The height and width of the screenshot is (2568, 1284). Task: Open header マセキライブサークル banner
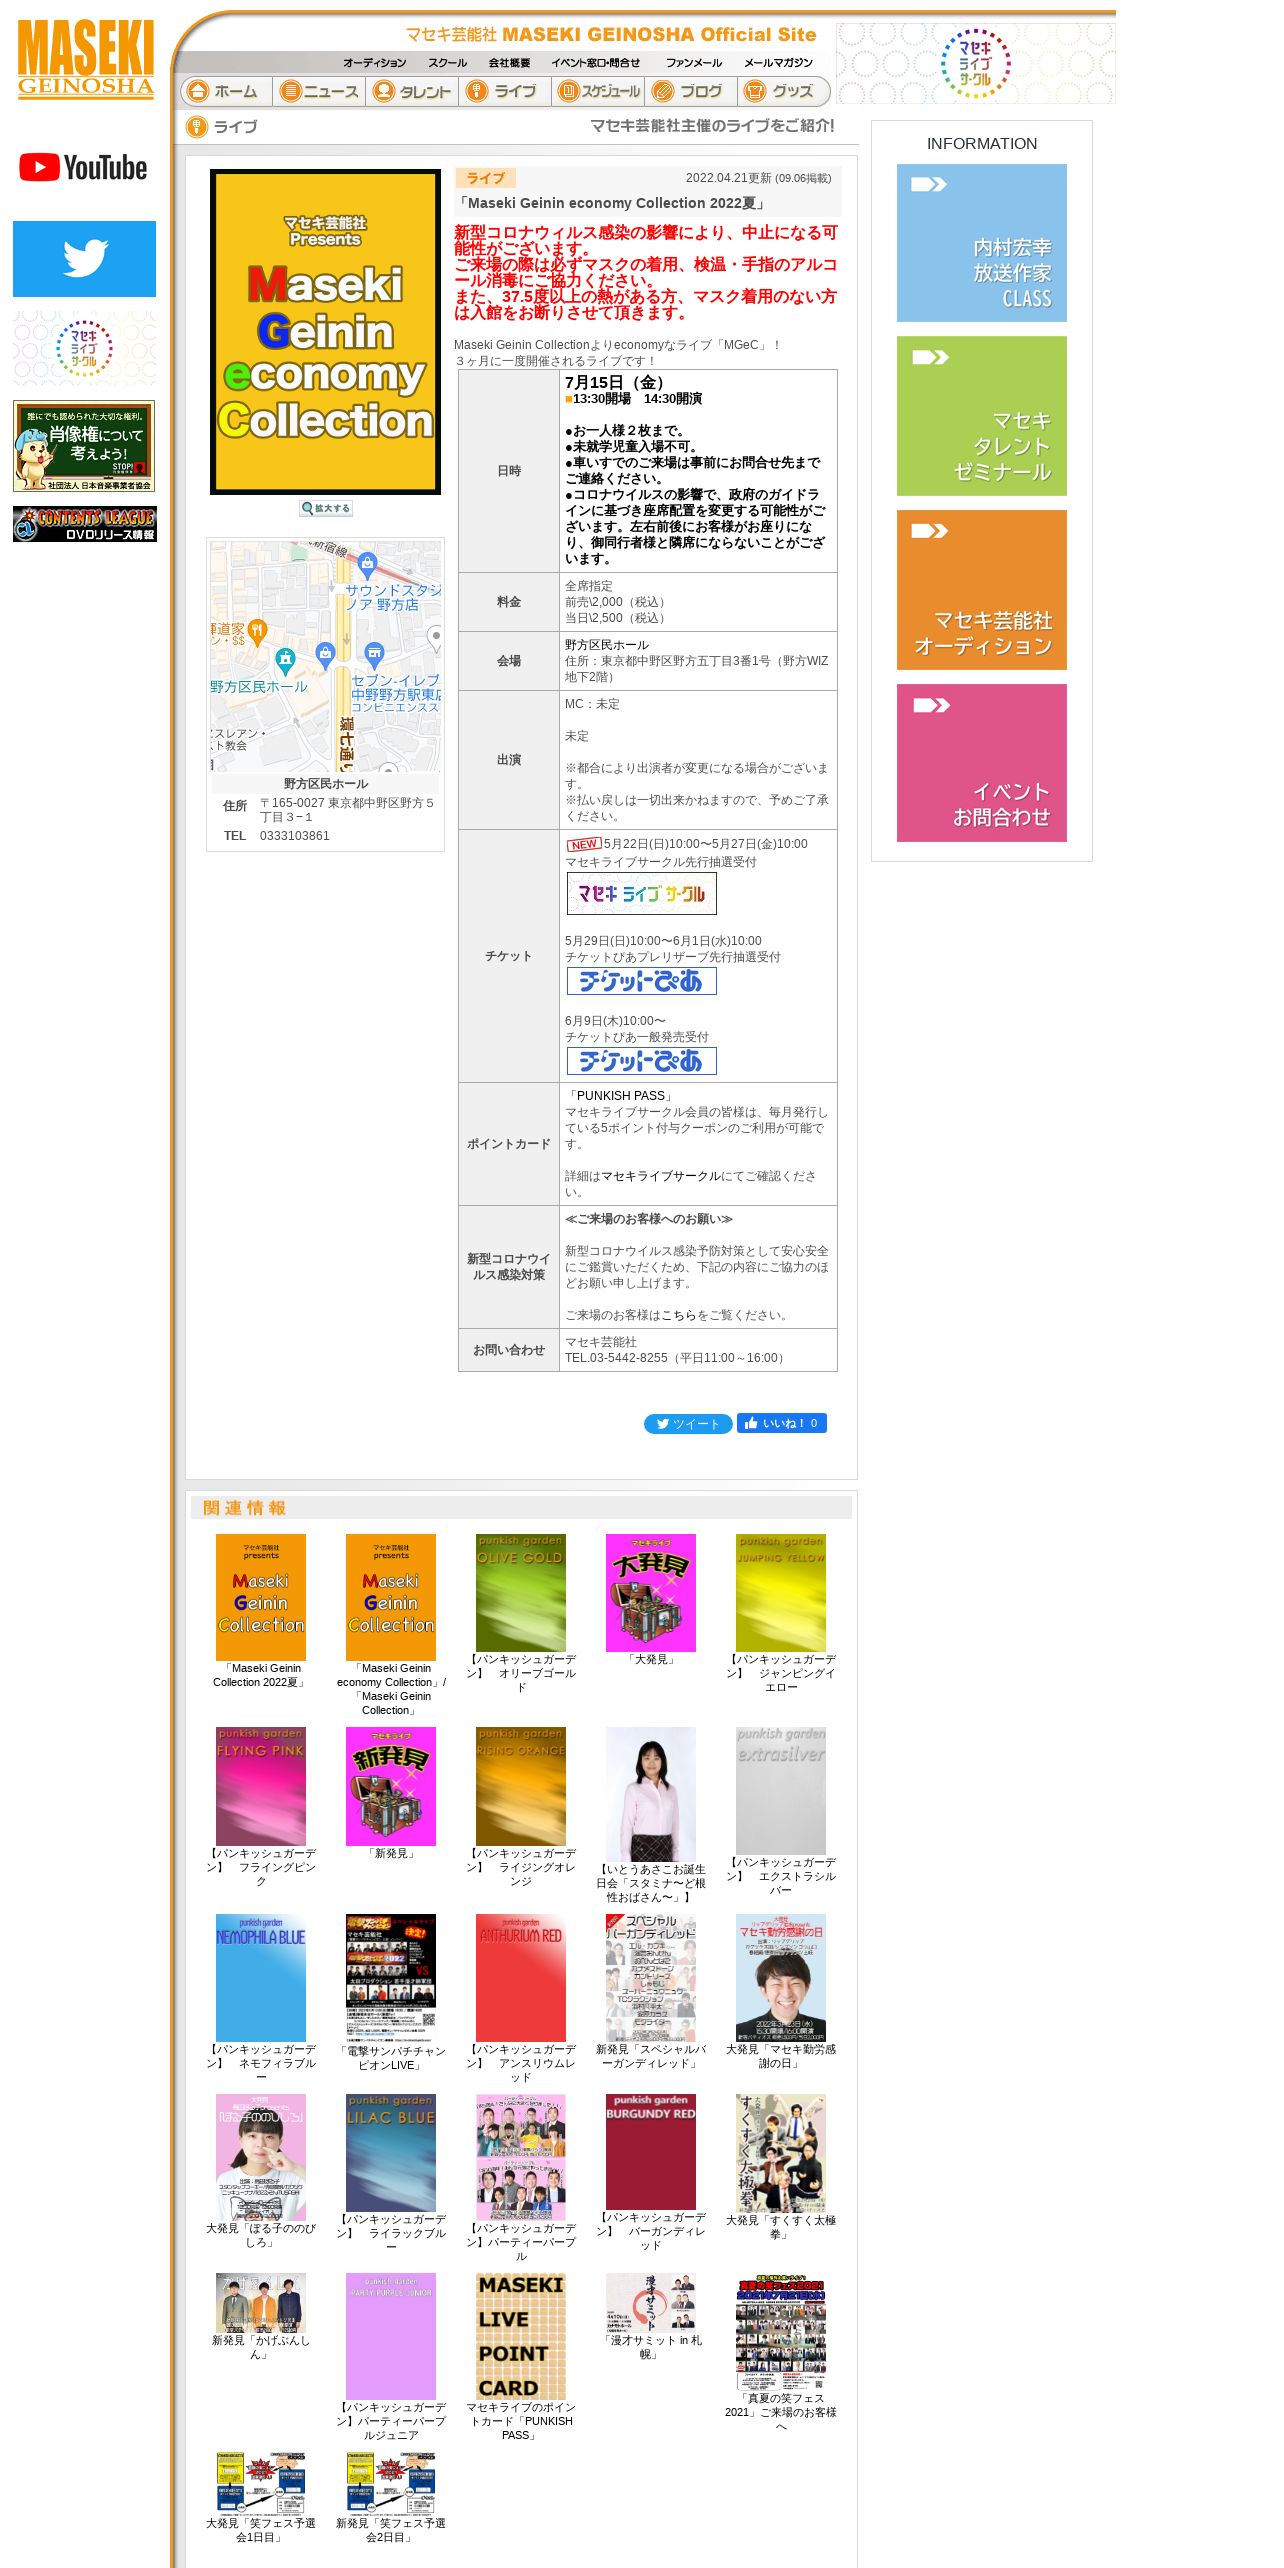coord(975,63)
